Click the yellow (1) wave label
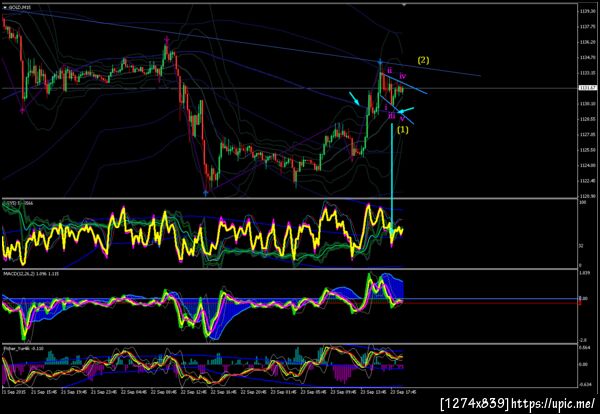The width and height of the screenshot is (600, 414). tap(403, 130)
